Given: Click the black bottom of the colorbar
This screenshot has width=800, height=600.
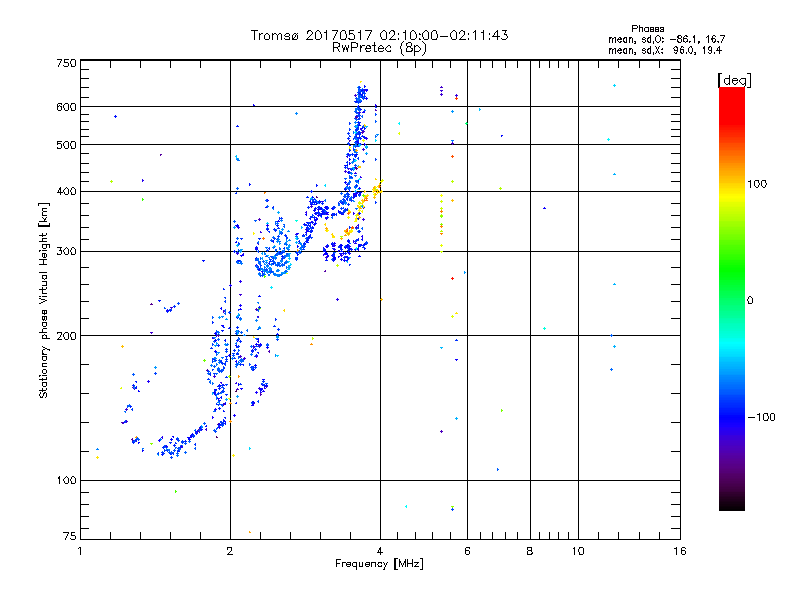Looking at the screenshot, I should [732, 504].
